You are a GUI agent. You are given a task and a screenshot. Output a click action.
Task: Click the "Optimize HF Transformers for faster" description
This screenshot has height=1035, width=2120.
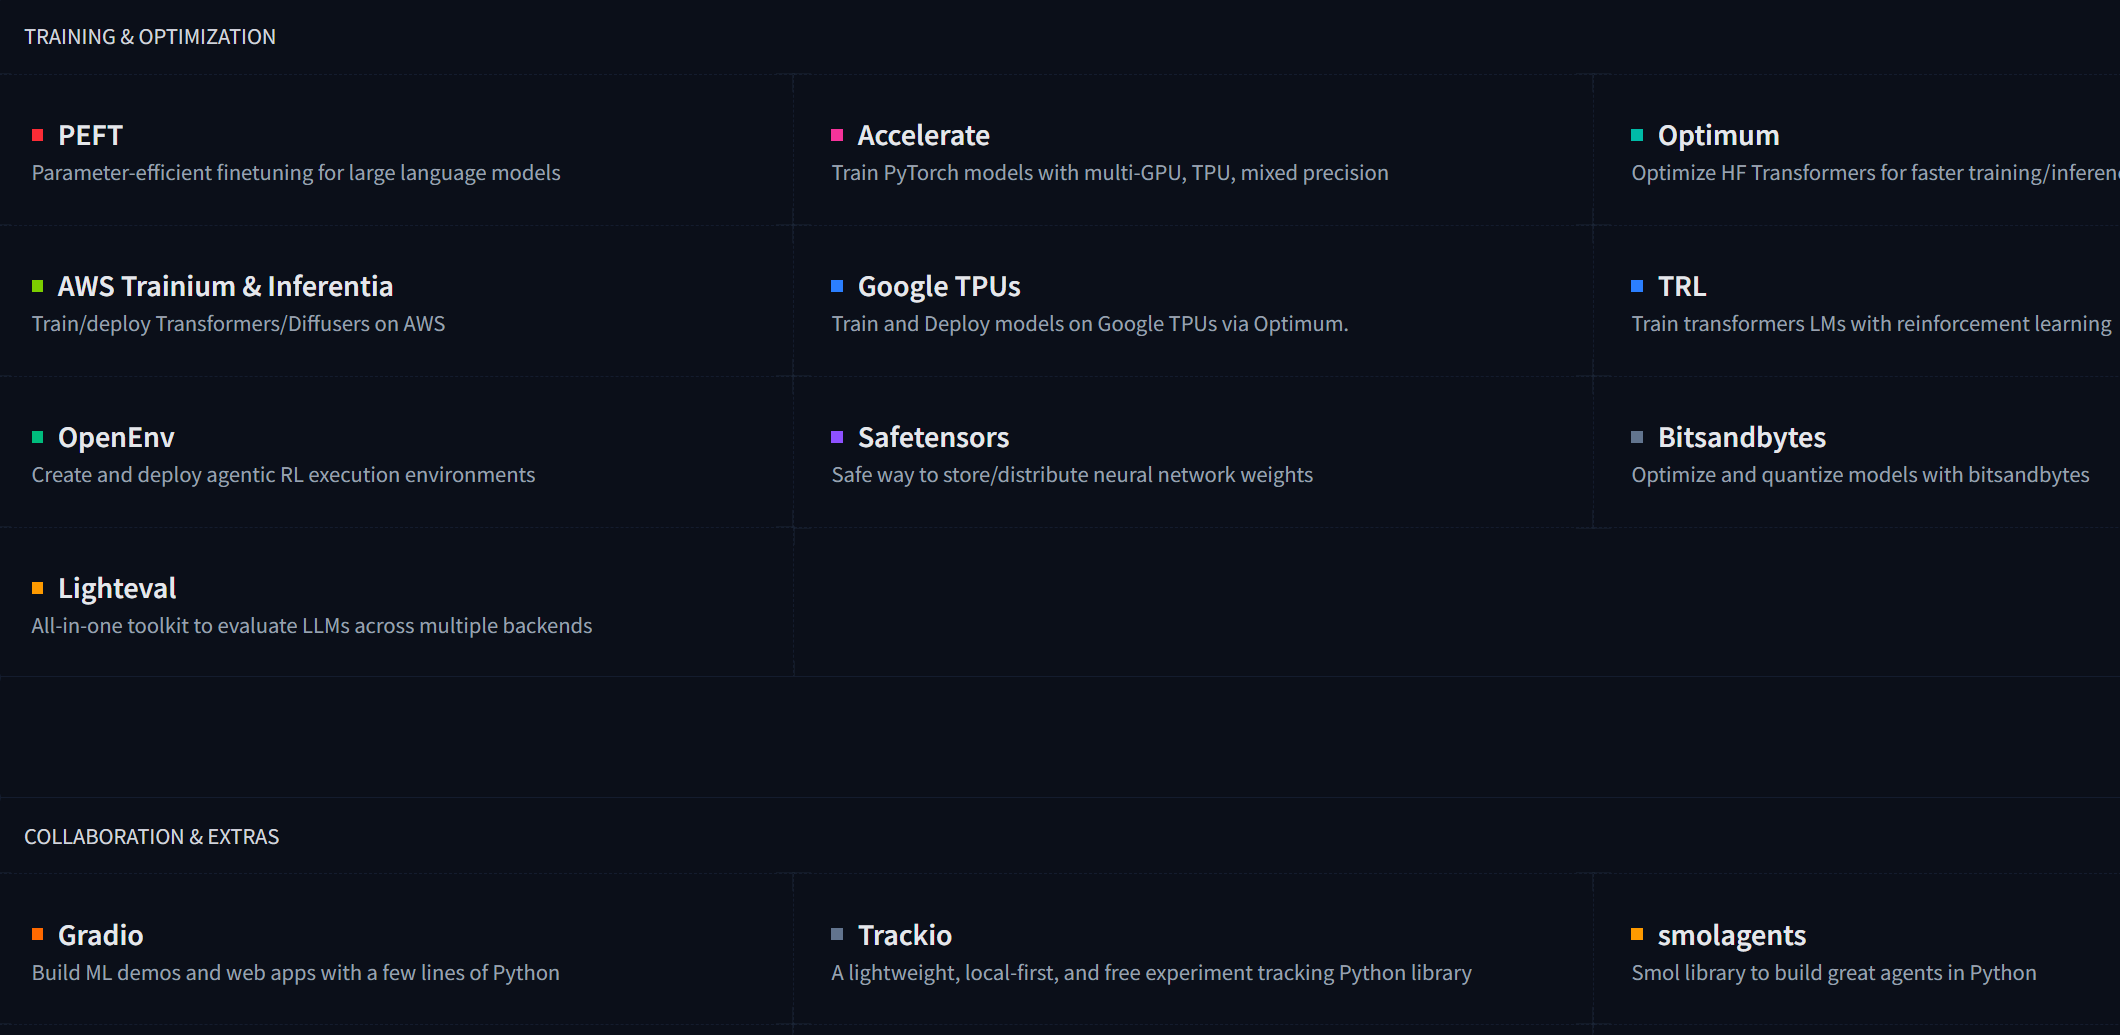coord(1875,173)
